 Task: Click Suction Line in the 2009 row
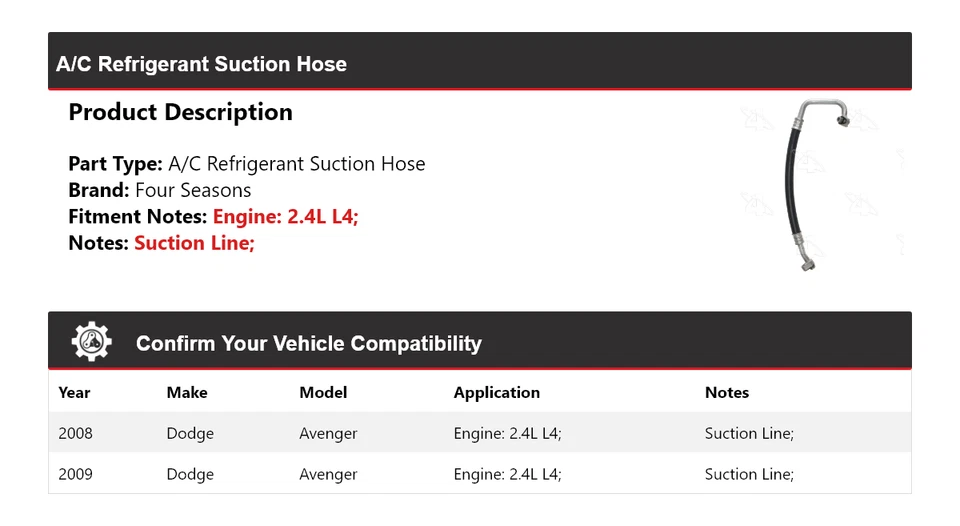click(x=749, y=475)
